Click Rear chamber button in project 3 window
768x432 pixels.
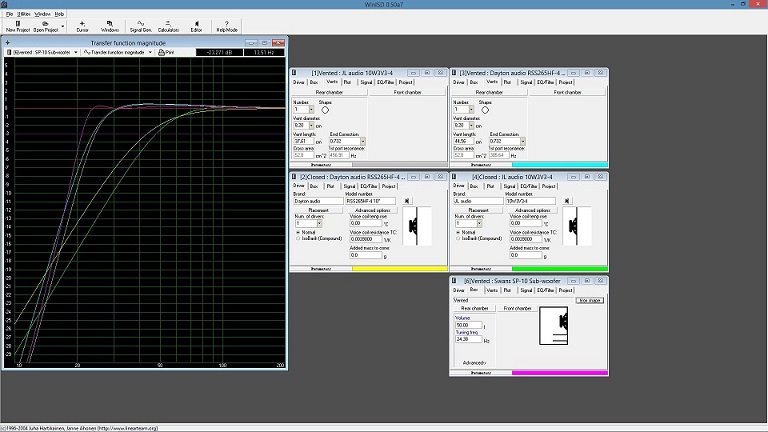tap(489, 92)
